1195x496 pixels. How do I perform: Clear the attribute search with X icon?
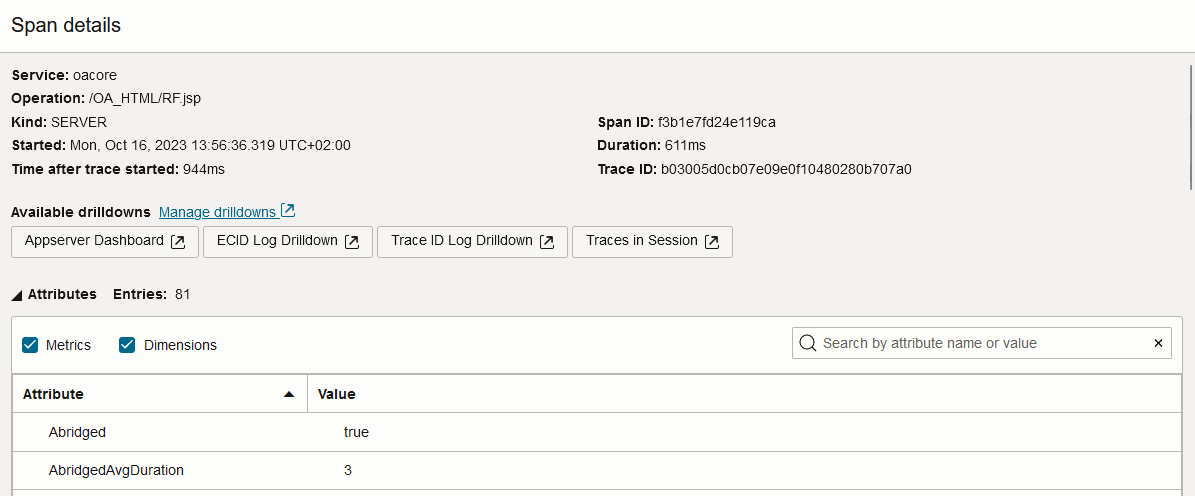(1158, 343)
